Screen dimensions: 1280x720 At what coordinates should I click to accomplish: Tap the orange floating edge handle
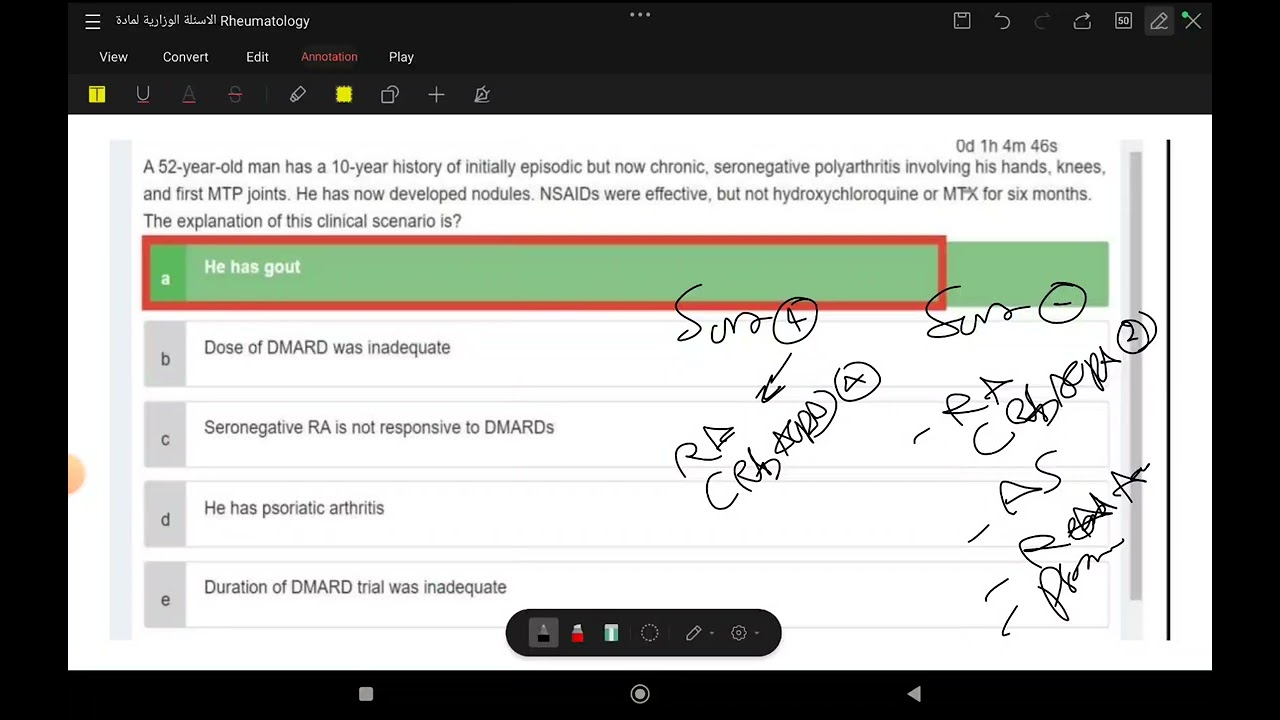76,475
